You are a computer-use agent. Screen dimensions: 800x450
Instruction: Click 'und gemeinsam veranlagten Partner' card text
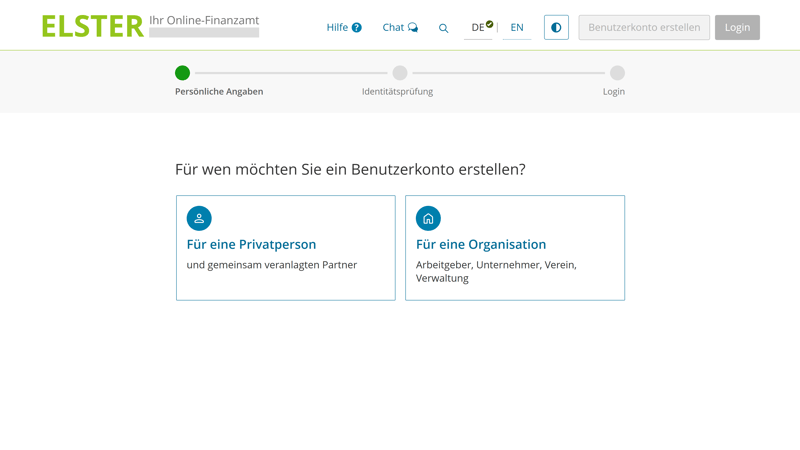272,265
